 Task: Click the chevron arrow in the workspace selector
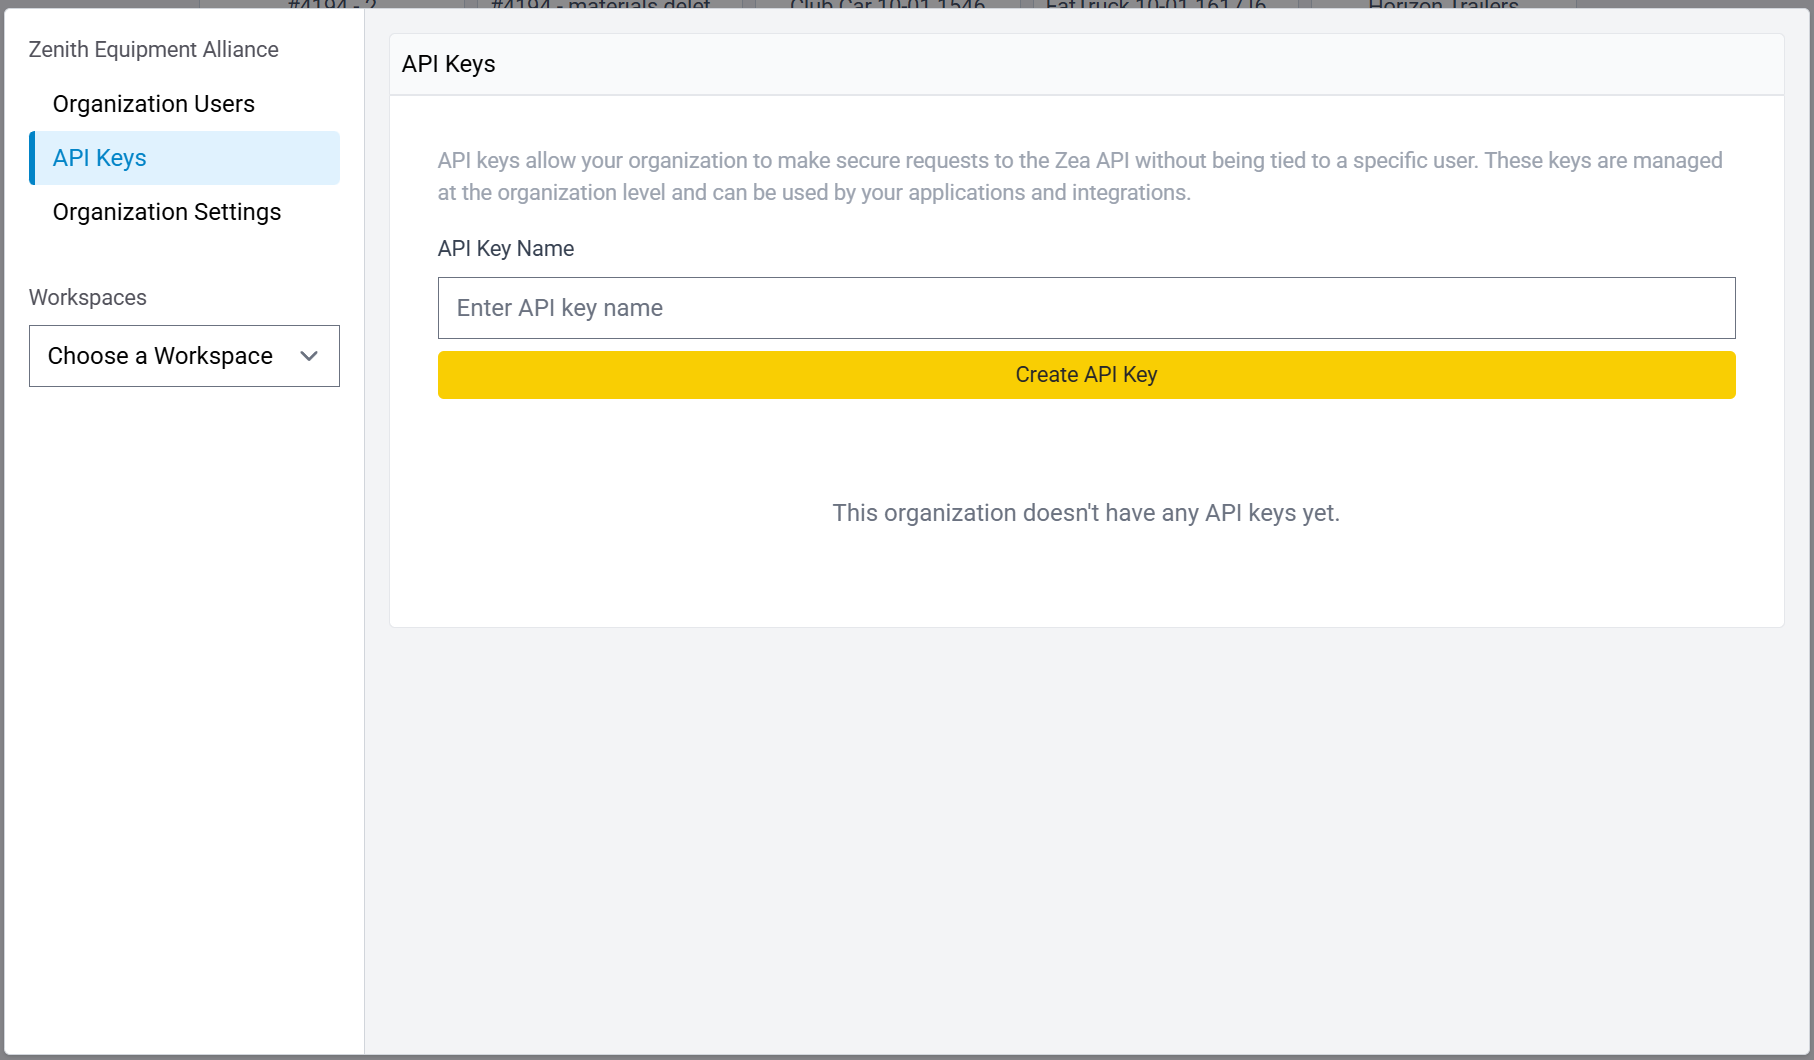click(309, 356)
